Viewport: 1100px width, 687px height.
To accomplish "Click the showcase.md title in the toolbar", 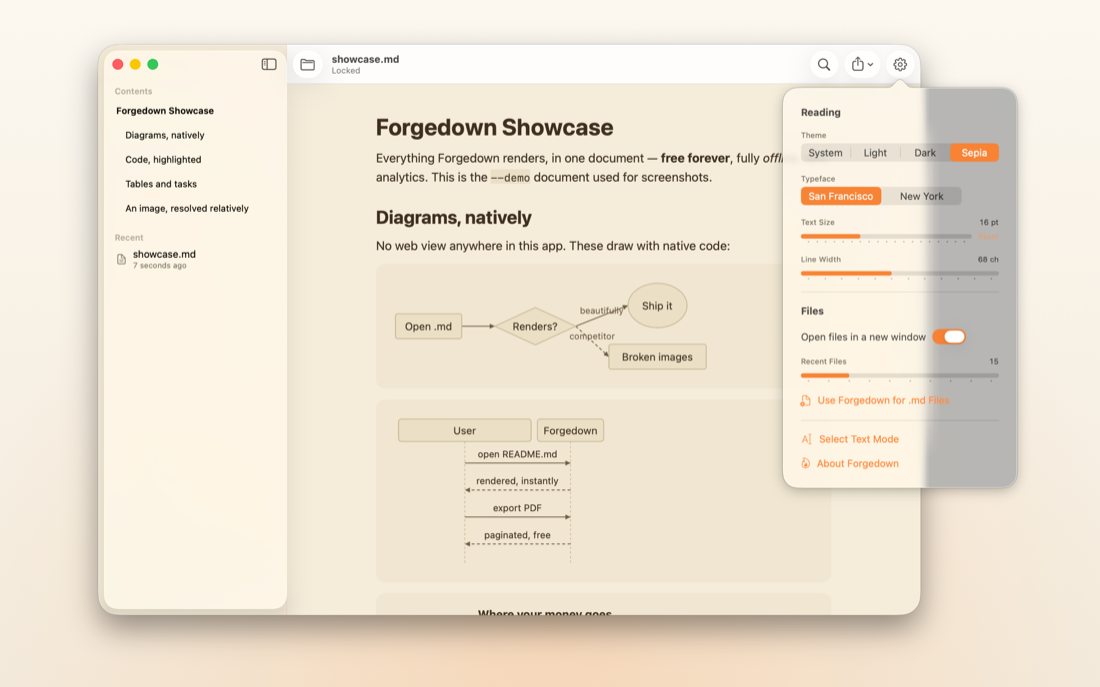I will point(365,60).
